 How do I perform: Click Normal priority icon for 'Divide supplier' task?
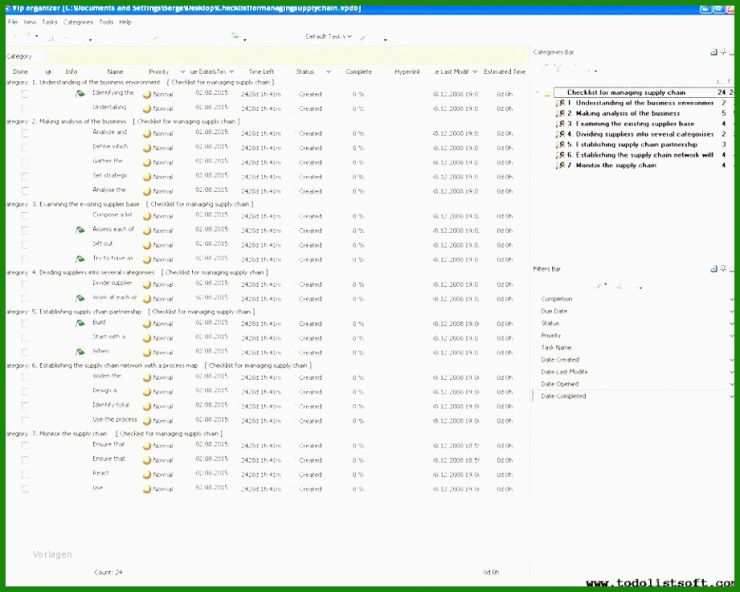(147, 285)
